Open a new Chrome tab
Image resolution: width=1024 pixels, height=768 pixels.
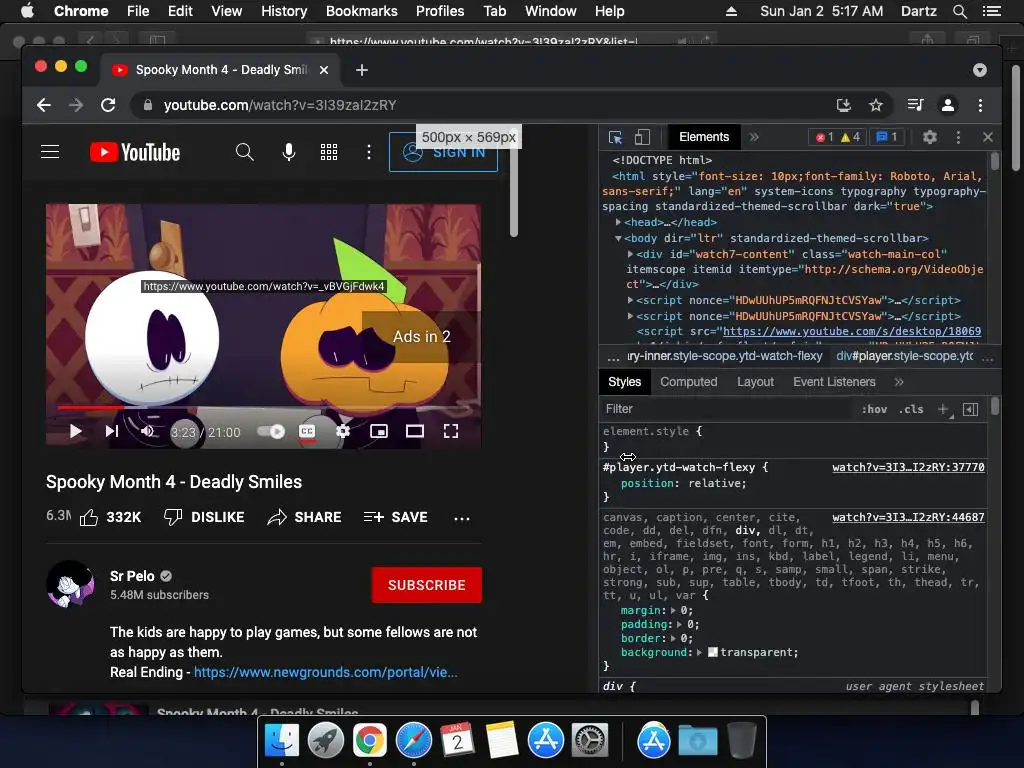(x=362, y=70)
